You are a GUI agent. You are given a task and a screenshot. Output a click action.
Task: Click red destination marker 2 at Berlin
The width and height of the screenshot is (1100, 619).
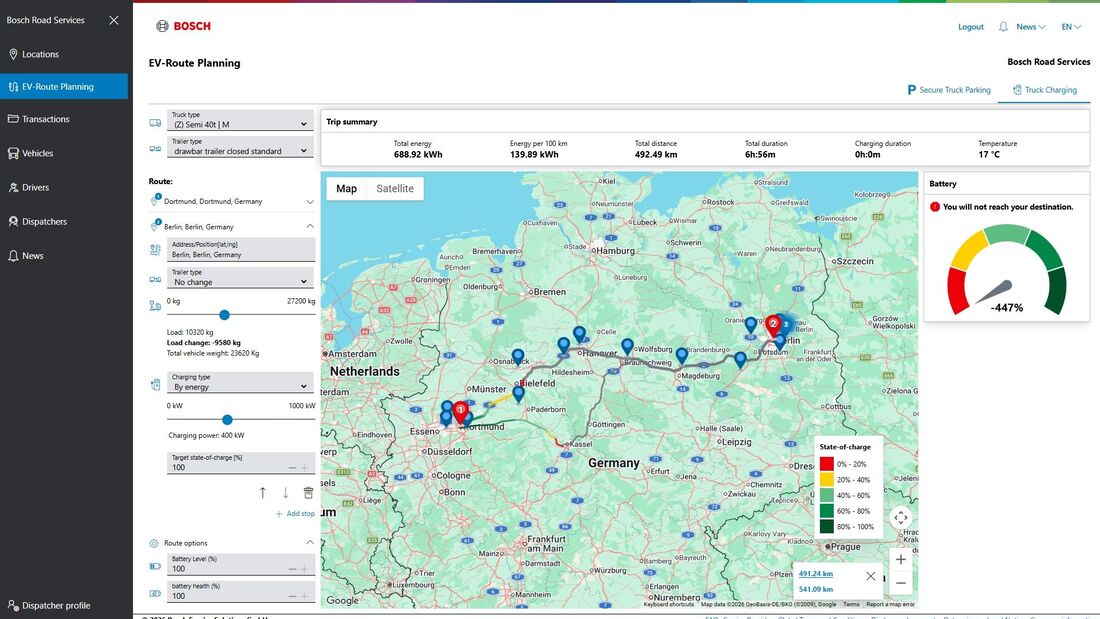(x=773, y=326)
